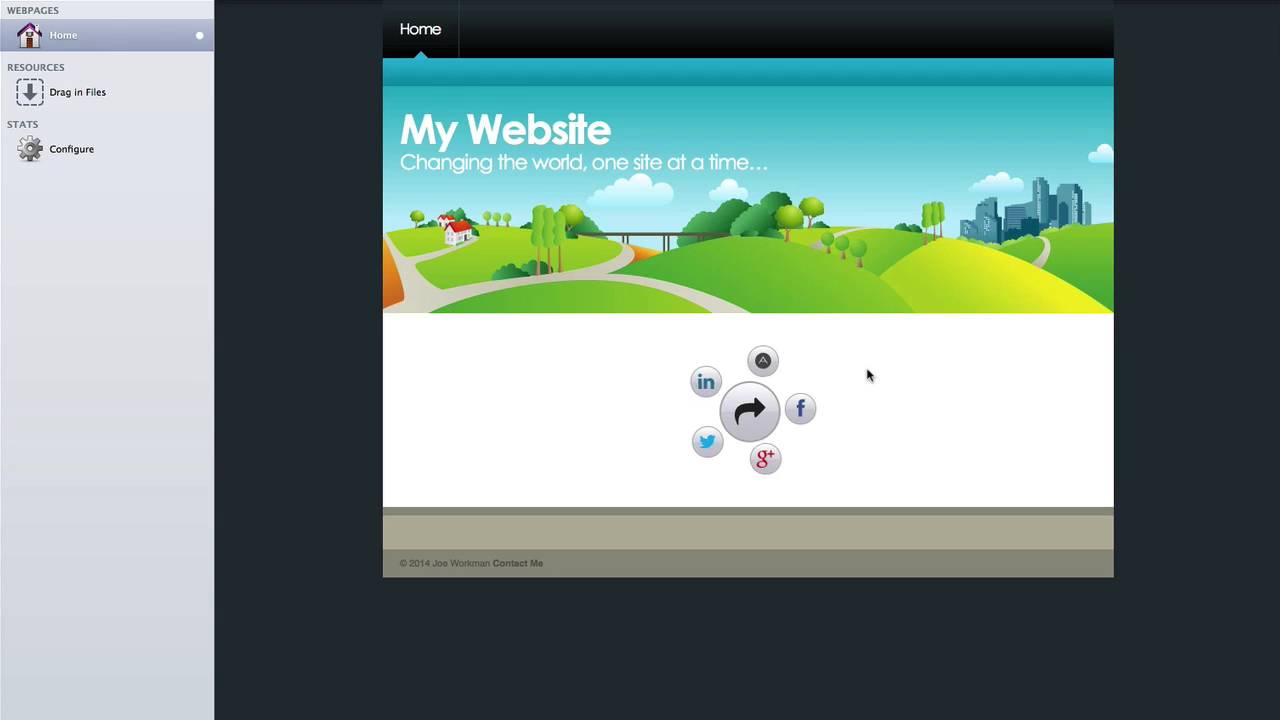Follow the Contact Me footer link

point(517,563)
